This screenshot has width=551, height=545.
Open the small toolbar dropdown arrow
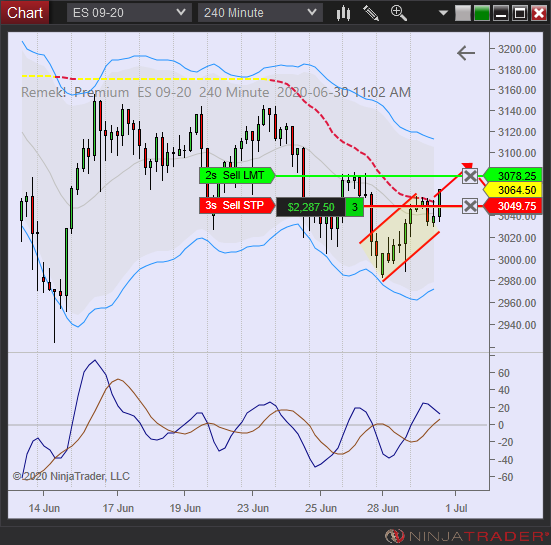[x=443, y=13]
